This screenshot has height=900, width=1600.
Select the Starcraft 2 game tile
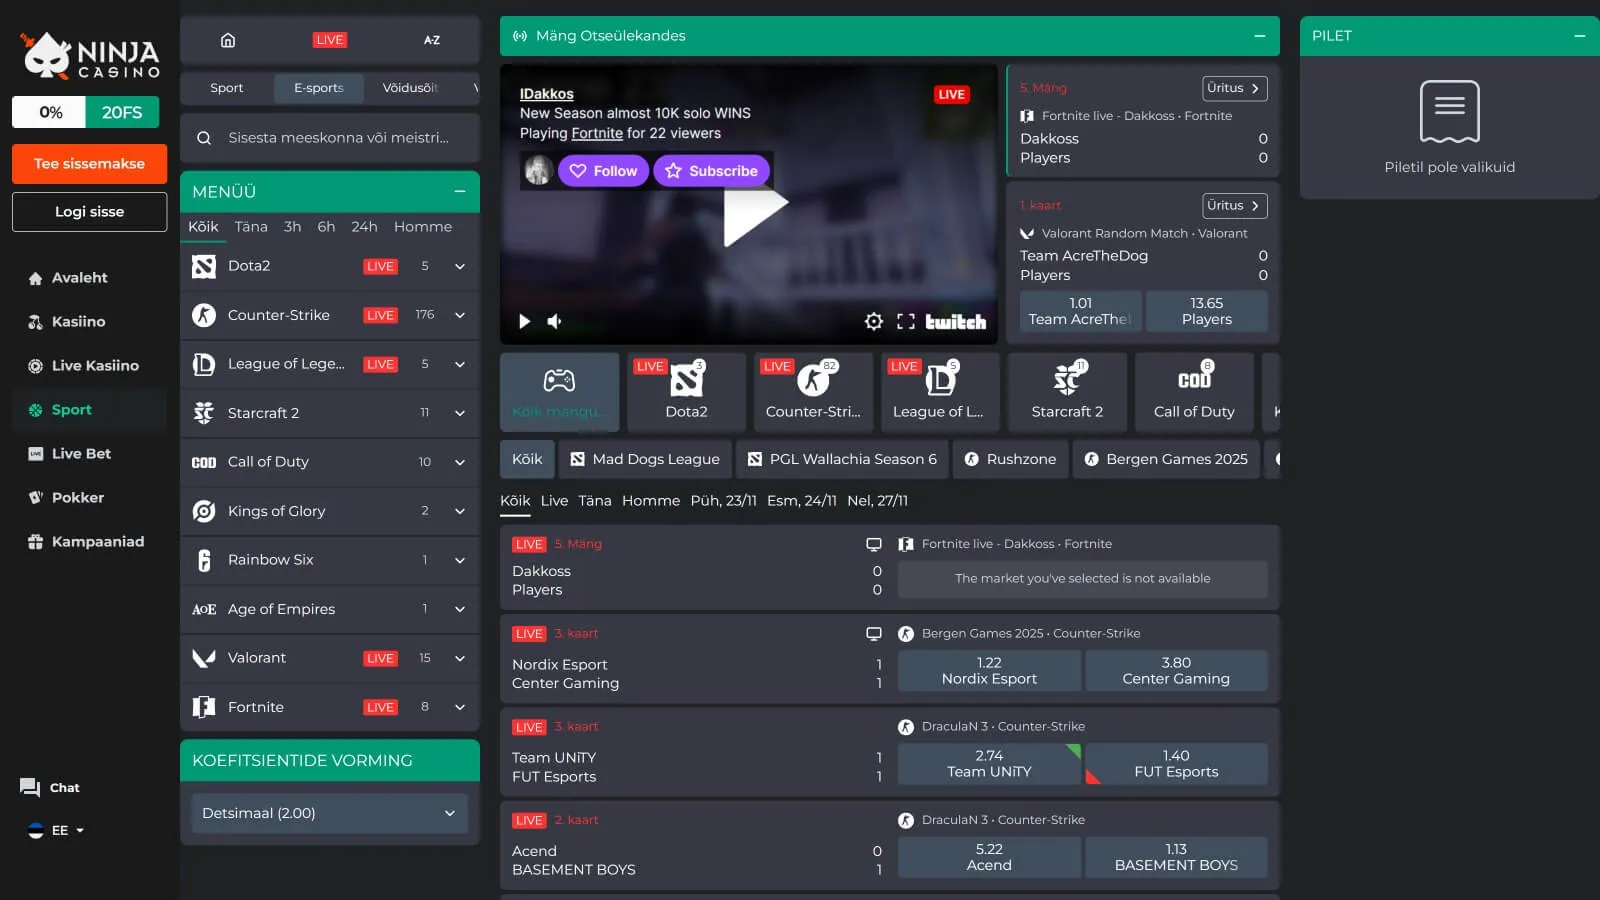point(1067,392)
